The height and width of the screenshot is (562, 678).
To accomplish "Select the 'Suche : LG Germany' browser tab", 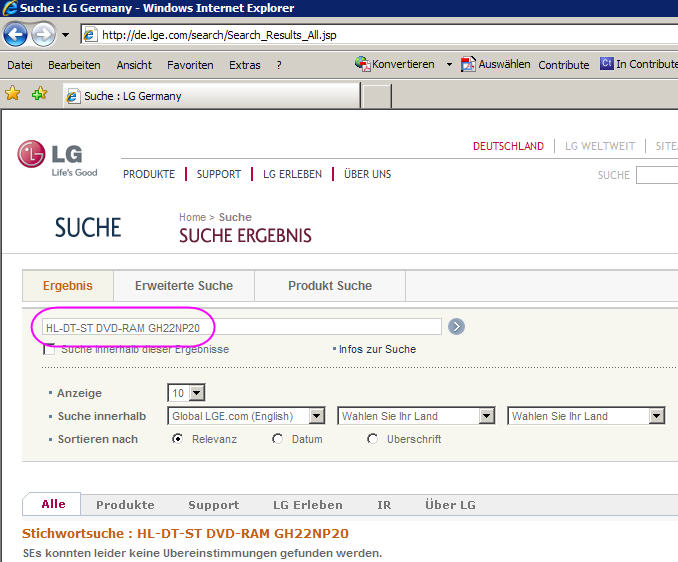I will [x=211, y=96].
